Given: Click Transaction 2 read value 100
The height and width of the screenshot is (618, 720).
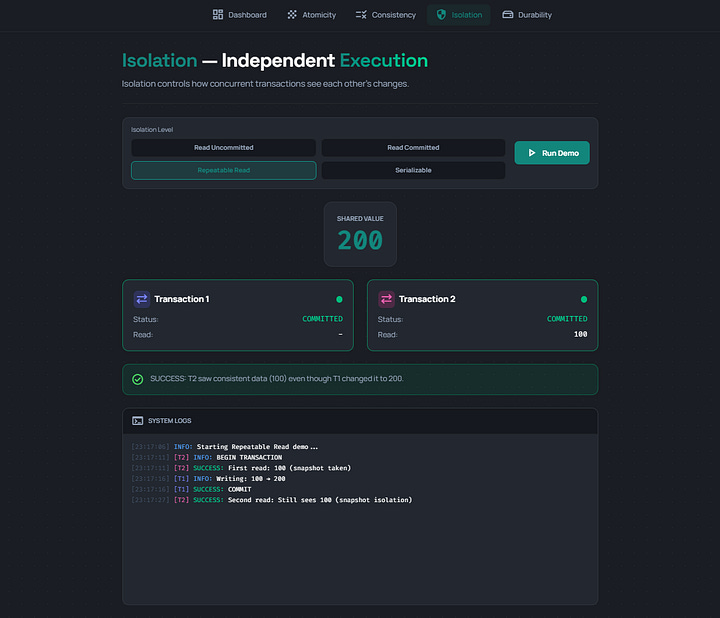Looking at the screenshot, I should click(x=580, y=334).
